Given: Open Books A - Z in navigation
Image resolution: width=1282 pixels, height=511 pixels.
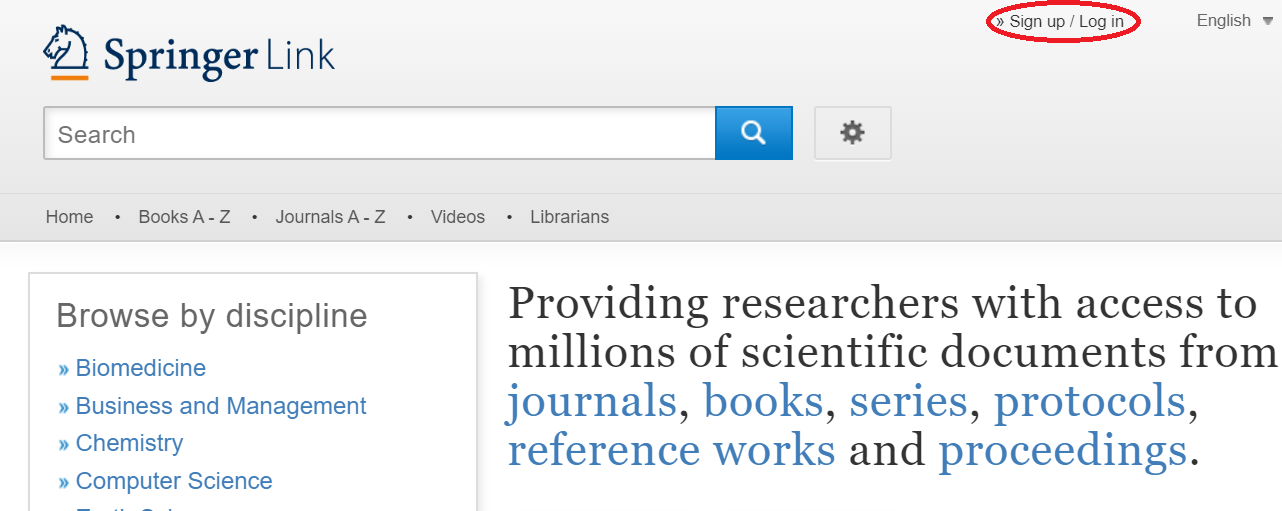Looking at the screenshot, I should [184, 217].
